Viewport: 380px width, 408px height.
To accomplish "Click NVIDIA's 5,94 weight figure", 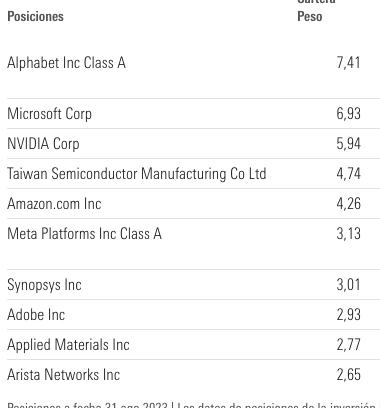I will click(x=348, y=143).
